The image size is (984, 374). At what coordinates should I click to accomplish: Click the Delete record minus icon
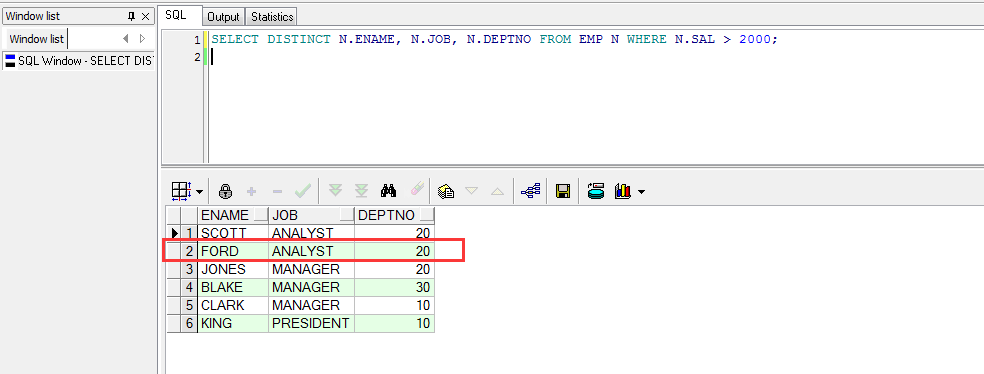277,191
